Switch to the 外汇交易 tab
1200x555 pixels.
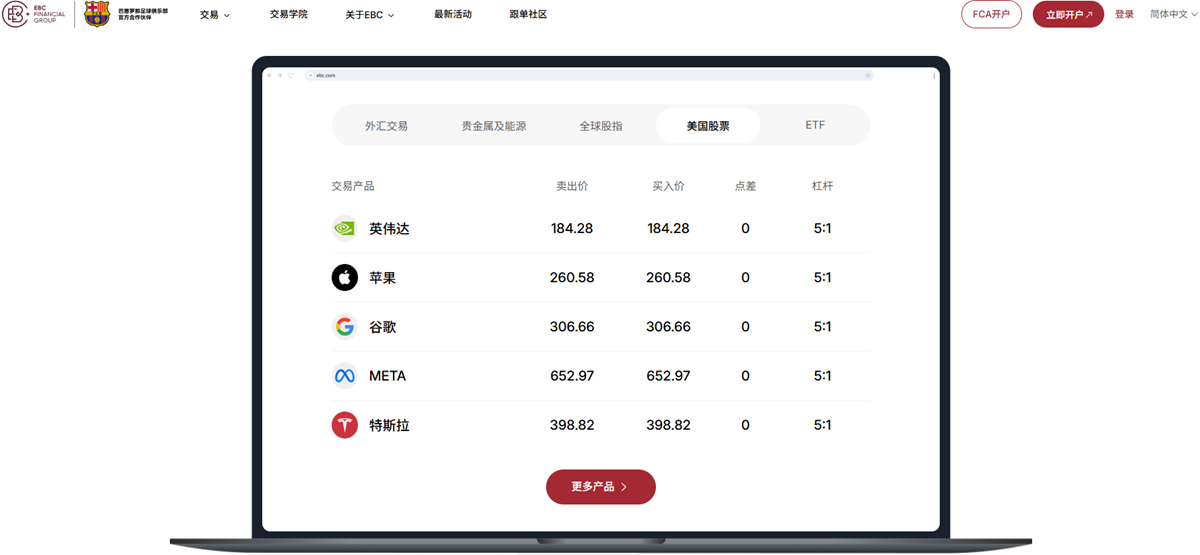click(386, 126)
